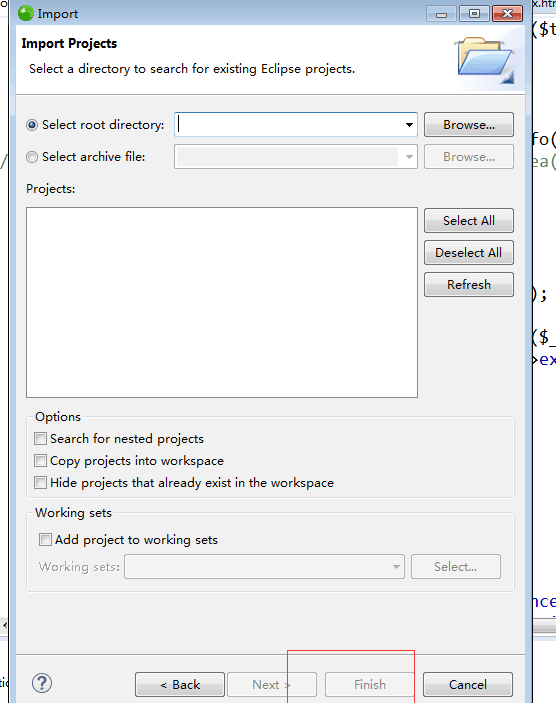Click the Next > button

tap(272, 685)
